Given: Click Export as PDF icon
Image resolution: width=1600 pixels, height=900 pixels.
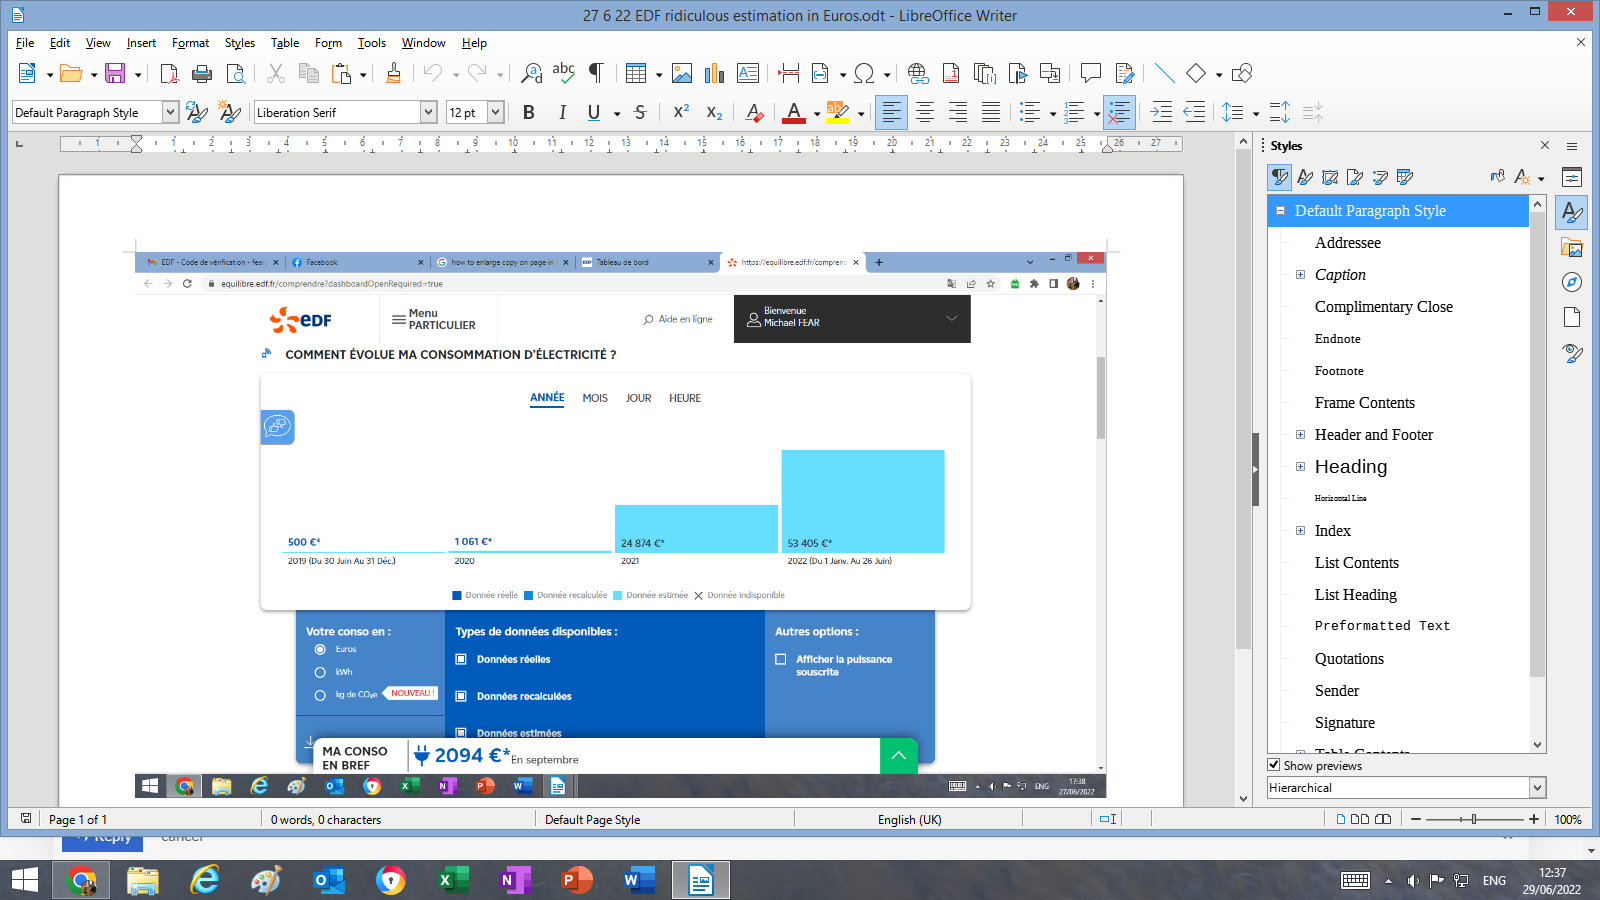Looking at the screenshot, I should (169, 73).
